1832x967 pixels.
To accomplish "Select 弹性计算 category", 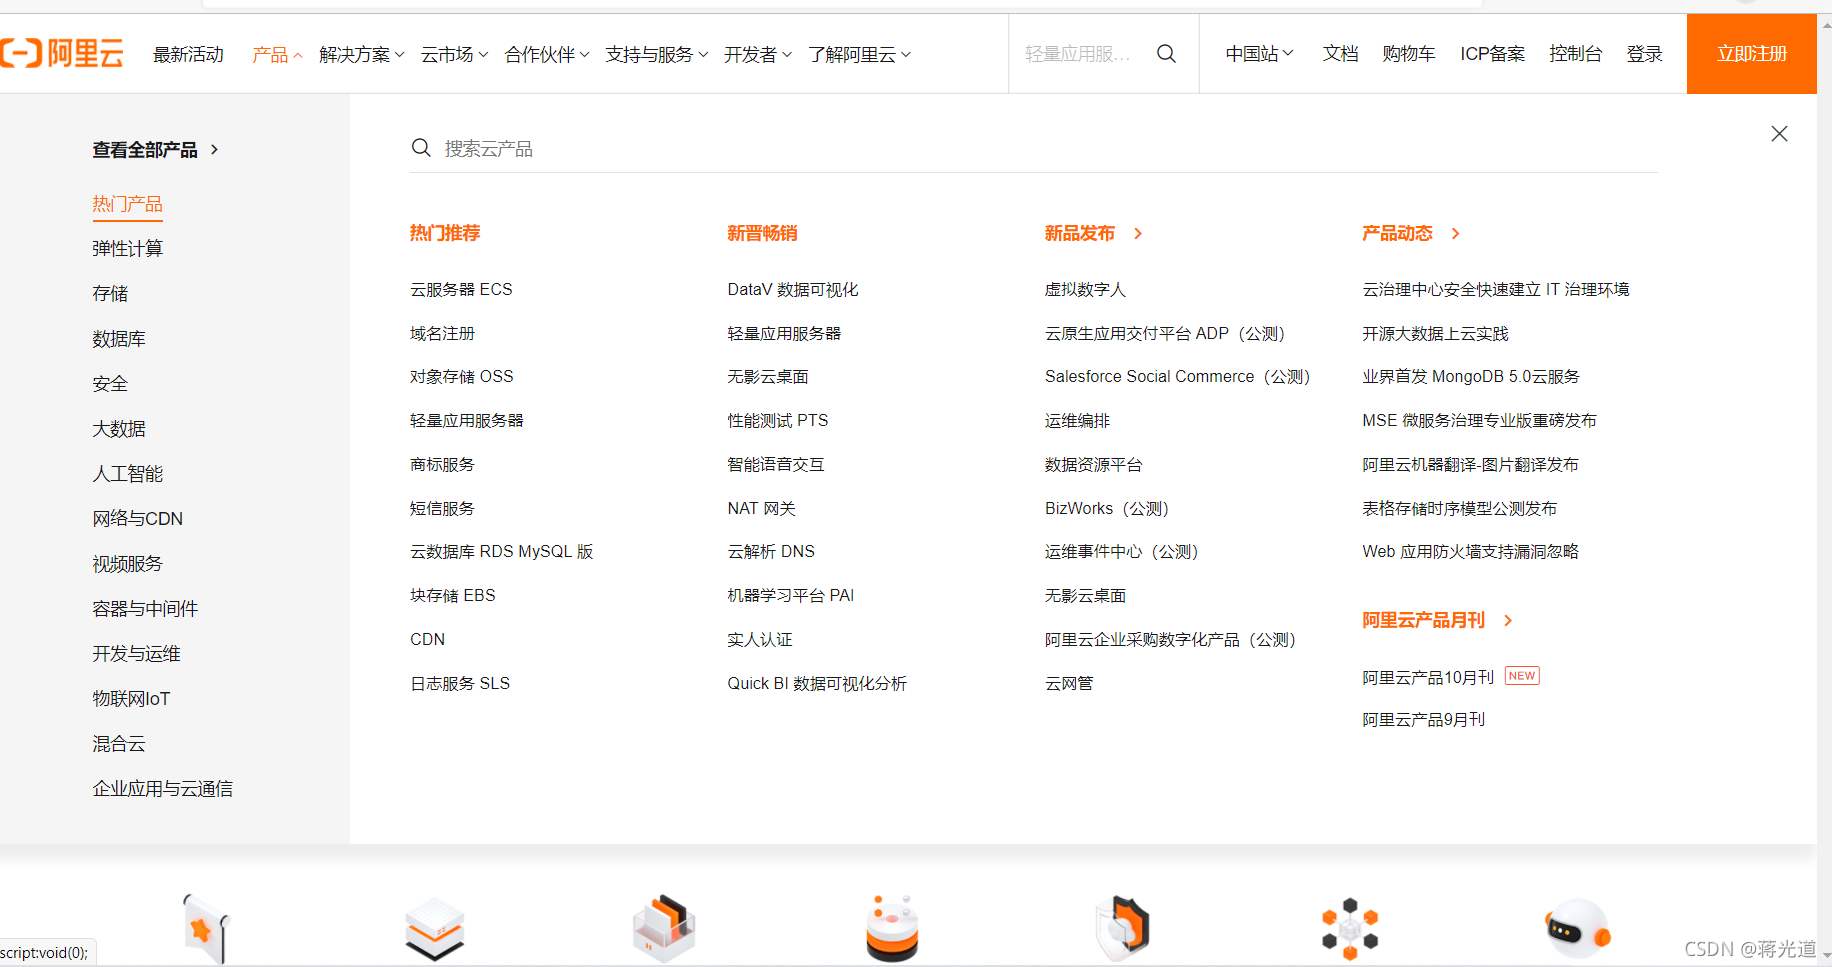I will 127,249.
